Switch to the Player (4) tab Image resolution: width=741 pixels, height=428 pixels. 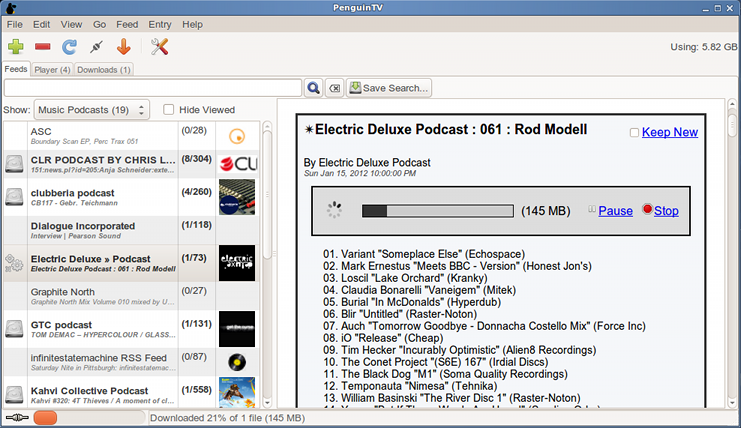52,70
